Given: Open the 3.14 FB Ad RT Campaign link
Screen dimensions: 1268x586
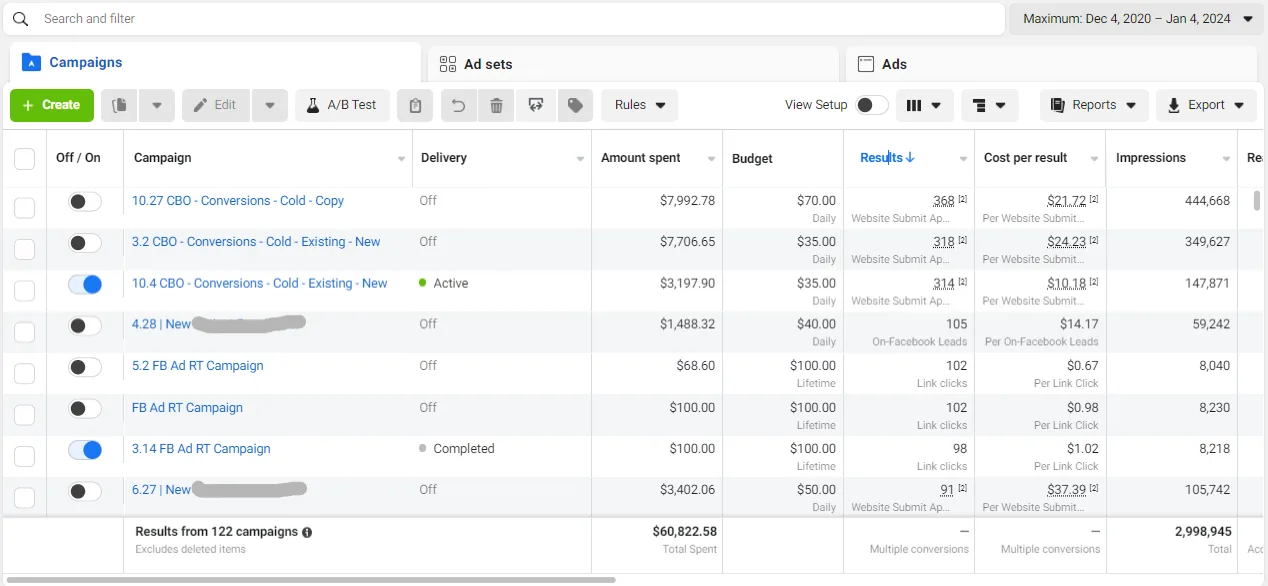Looking at the screenshot, I should 201,449.
